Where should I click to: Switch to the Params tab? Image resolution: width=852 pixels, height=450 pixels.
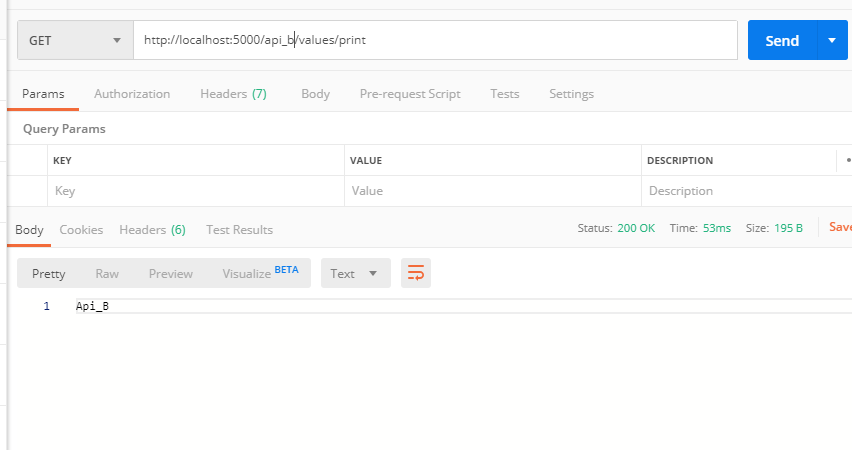point(43,94)
